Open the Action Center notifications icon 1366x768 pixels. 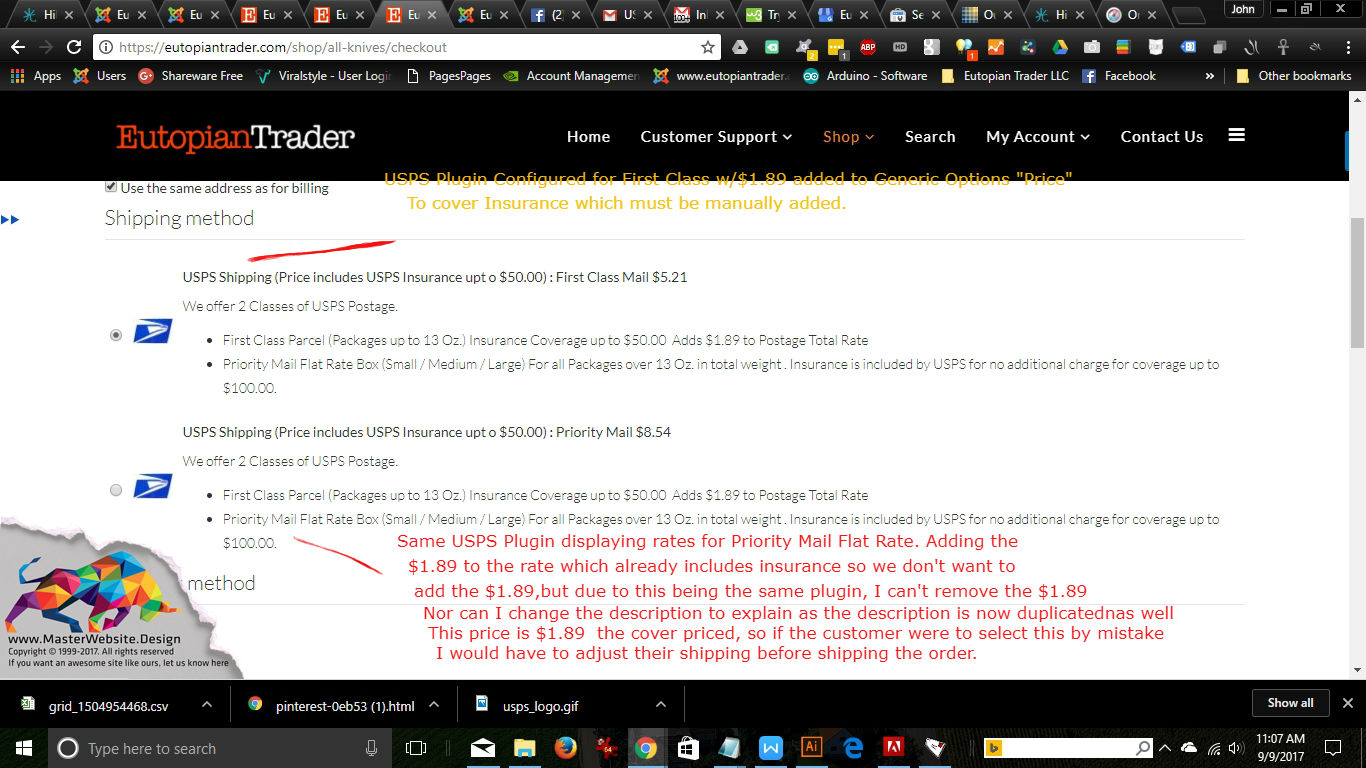pos(1333,748)
